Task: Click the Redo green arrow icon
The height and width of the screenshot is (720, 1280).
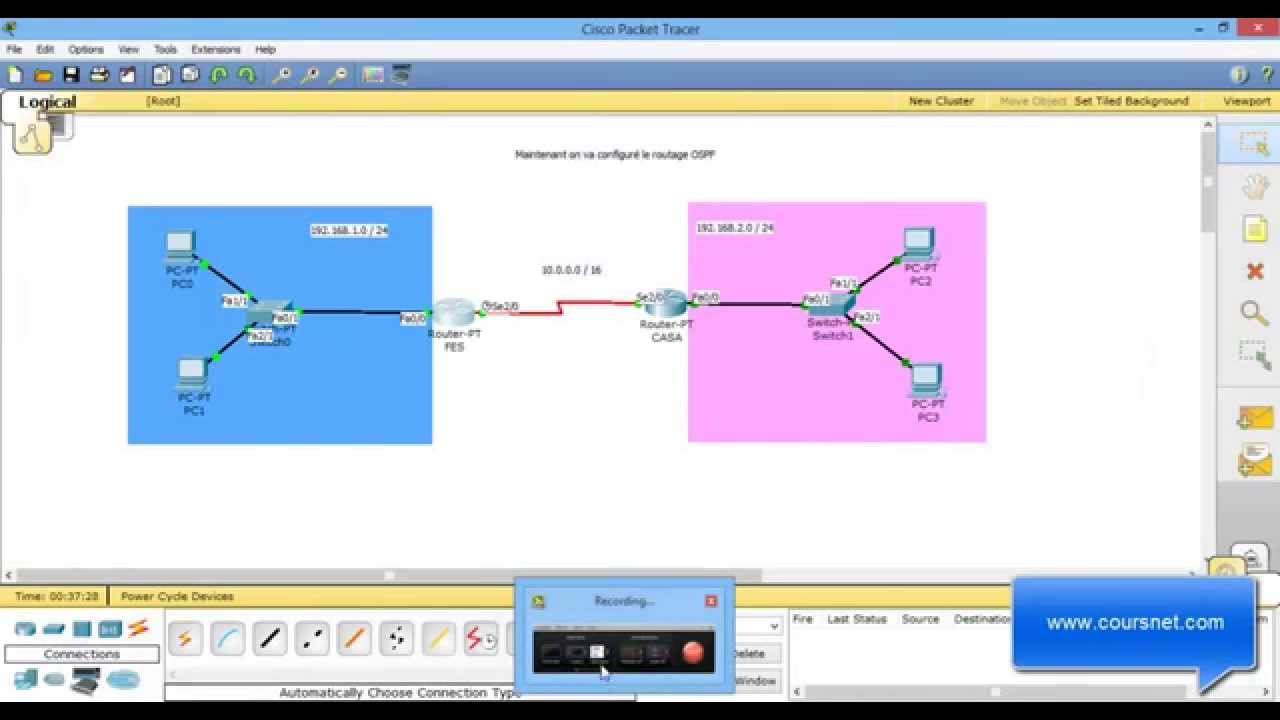Action: pos(246,74)
